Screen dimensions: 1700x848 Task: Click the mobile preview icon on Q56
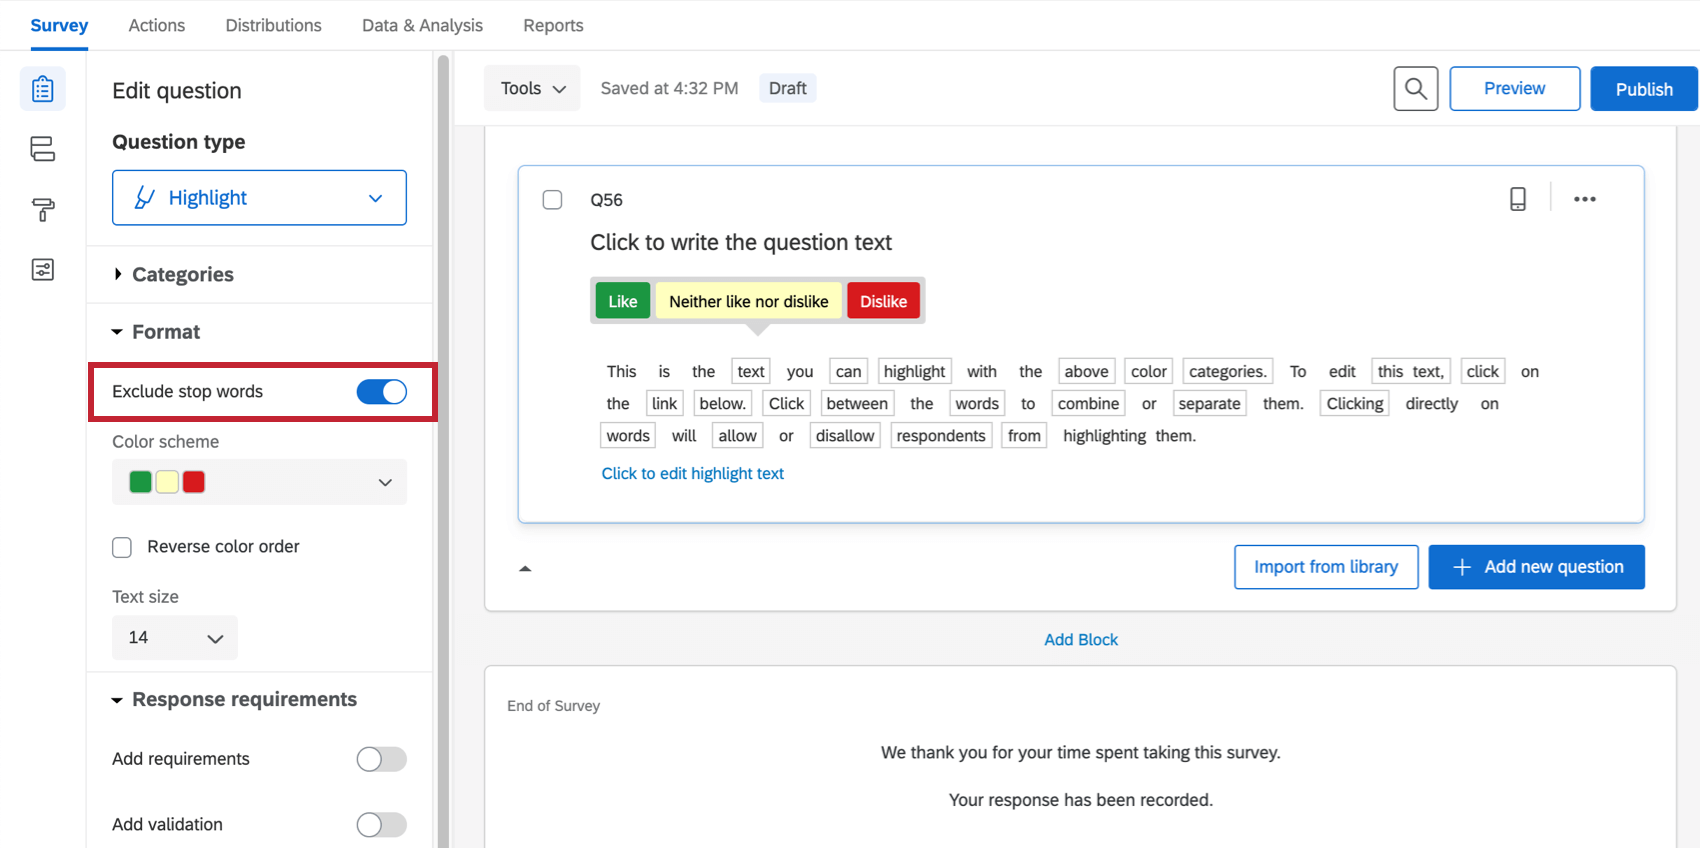click(x=1518, y=199)
